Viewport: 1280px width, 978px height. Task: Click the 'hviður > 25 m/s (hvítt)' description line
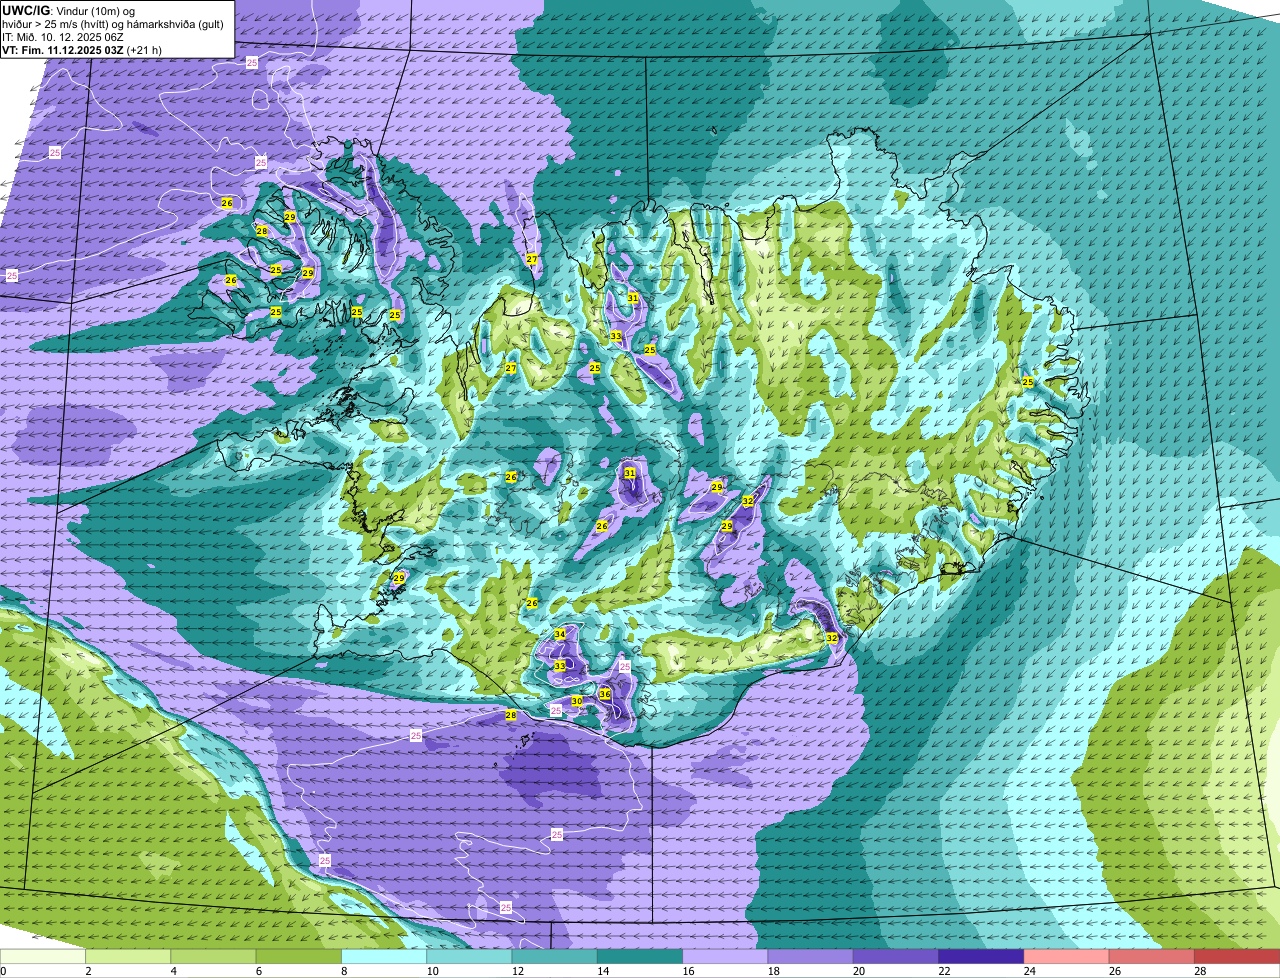tap(112, 23)
